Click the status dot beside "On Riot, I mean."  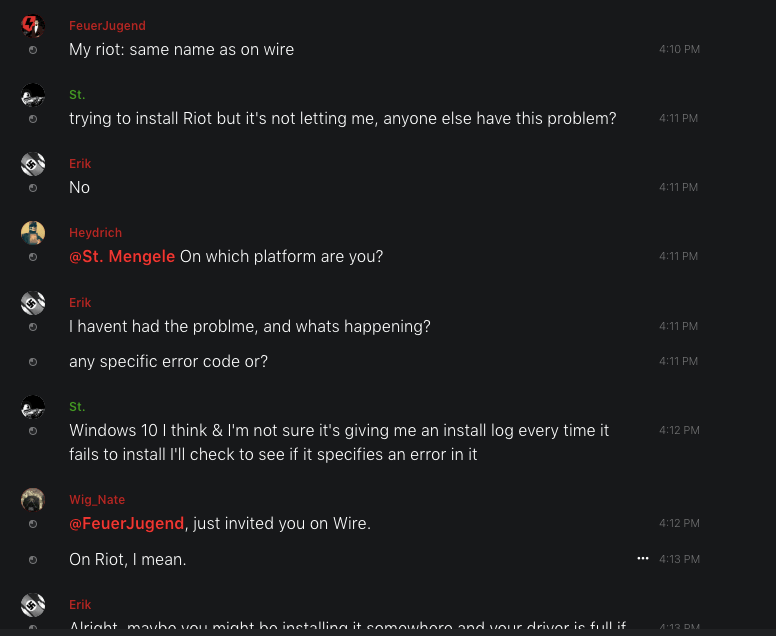point(33,560)
